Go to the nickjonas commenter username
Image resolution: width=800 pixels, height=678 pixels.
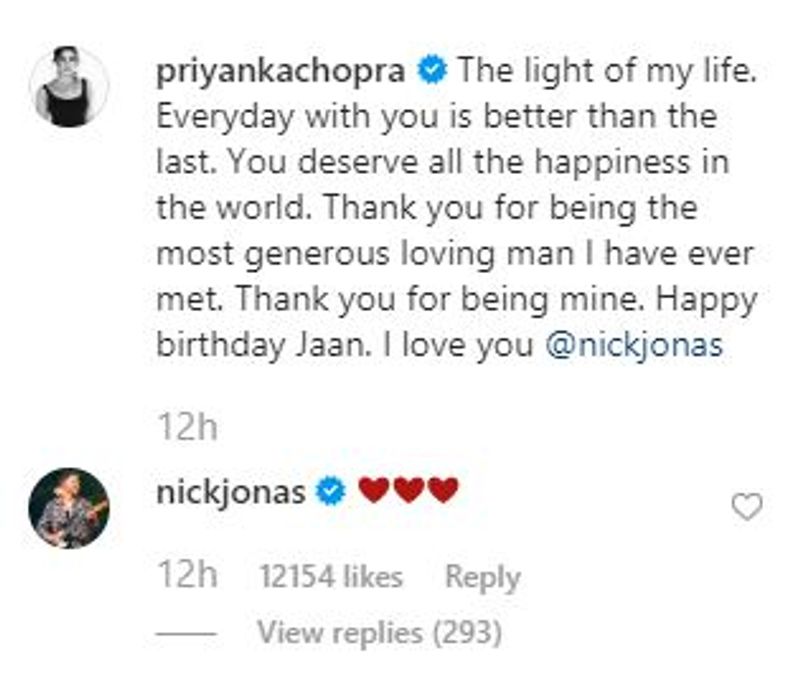coord(231,491)
